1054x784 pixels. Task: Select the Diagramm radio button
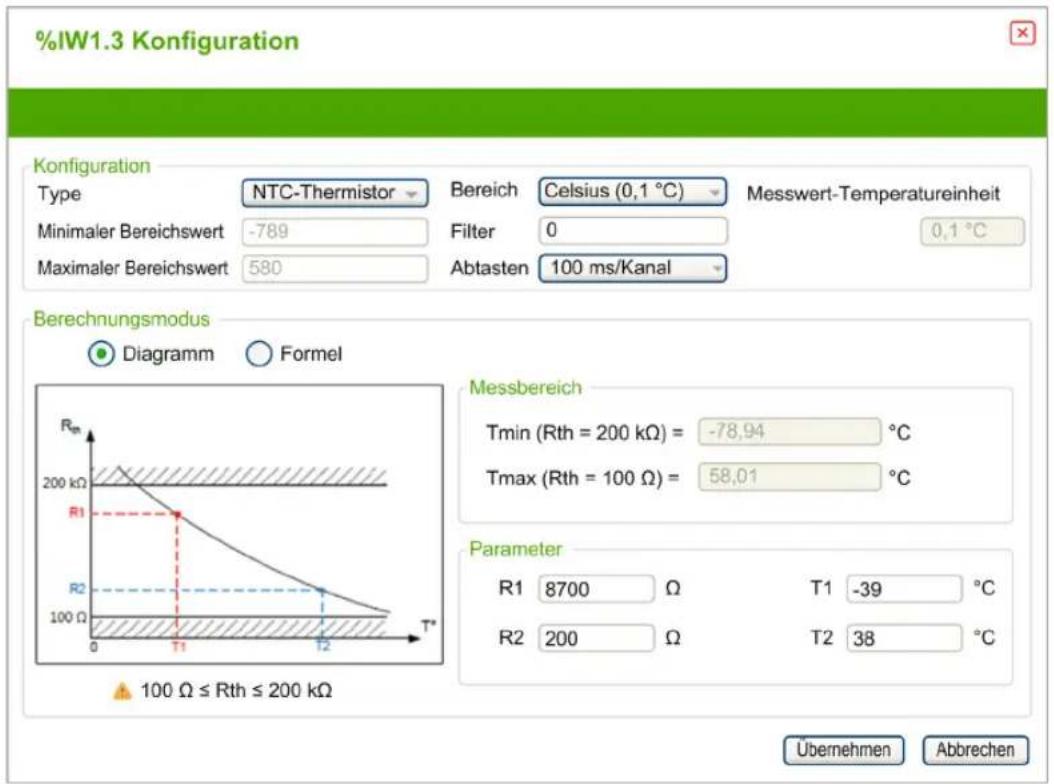(102, 354)
